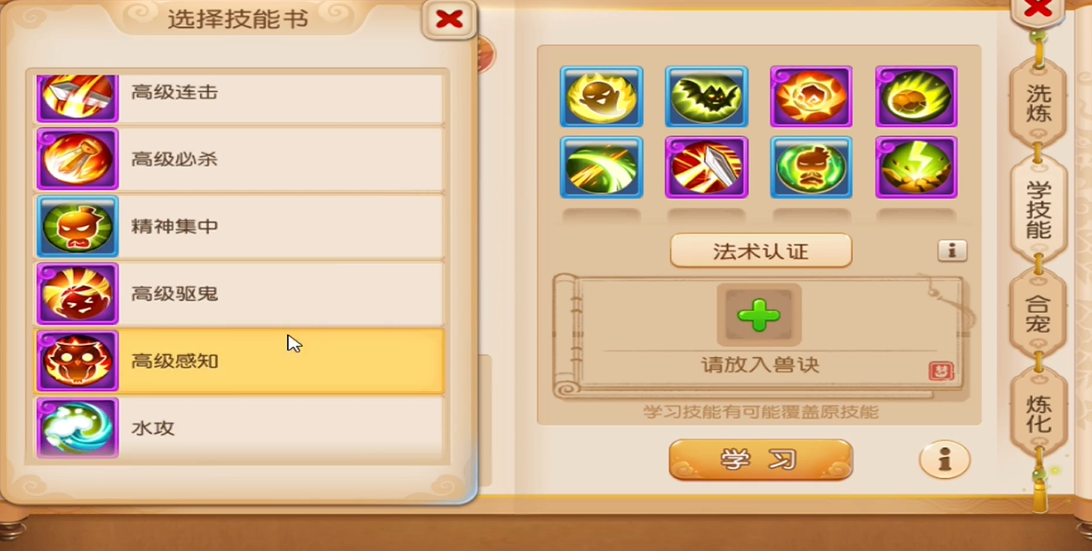Click the yellow ghost skill icon
Screen dimensions: 1092x551
(x=602, y=97)
